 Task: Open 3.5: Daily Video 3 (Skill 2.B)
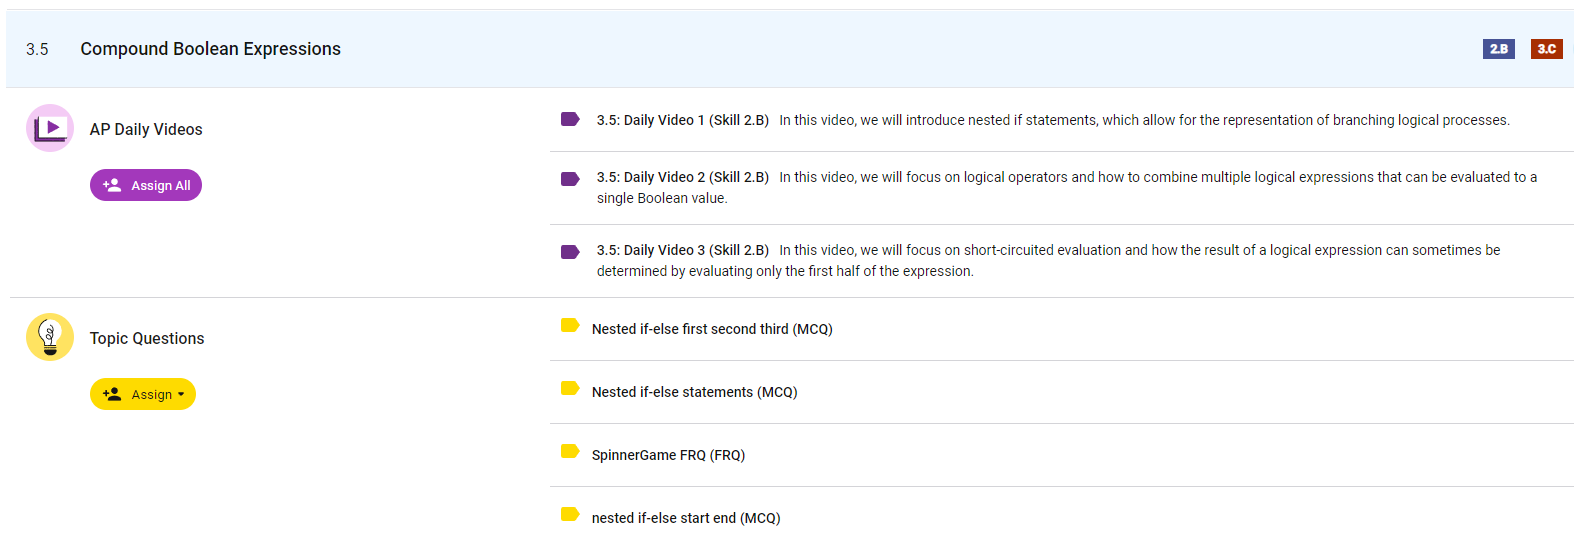682,250
